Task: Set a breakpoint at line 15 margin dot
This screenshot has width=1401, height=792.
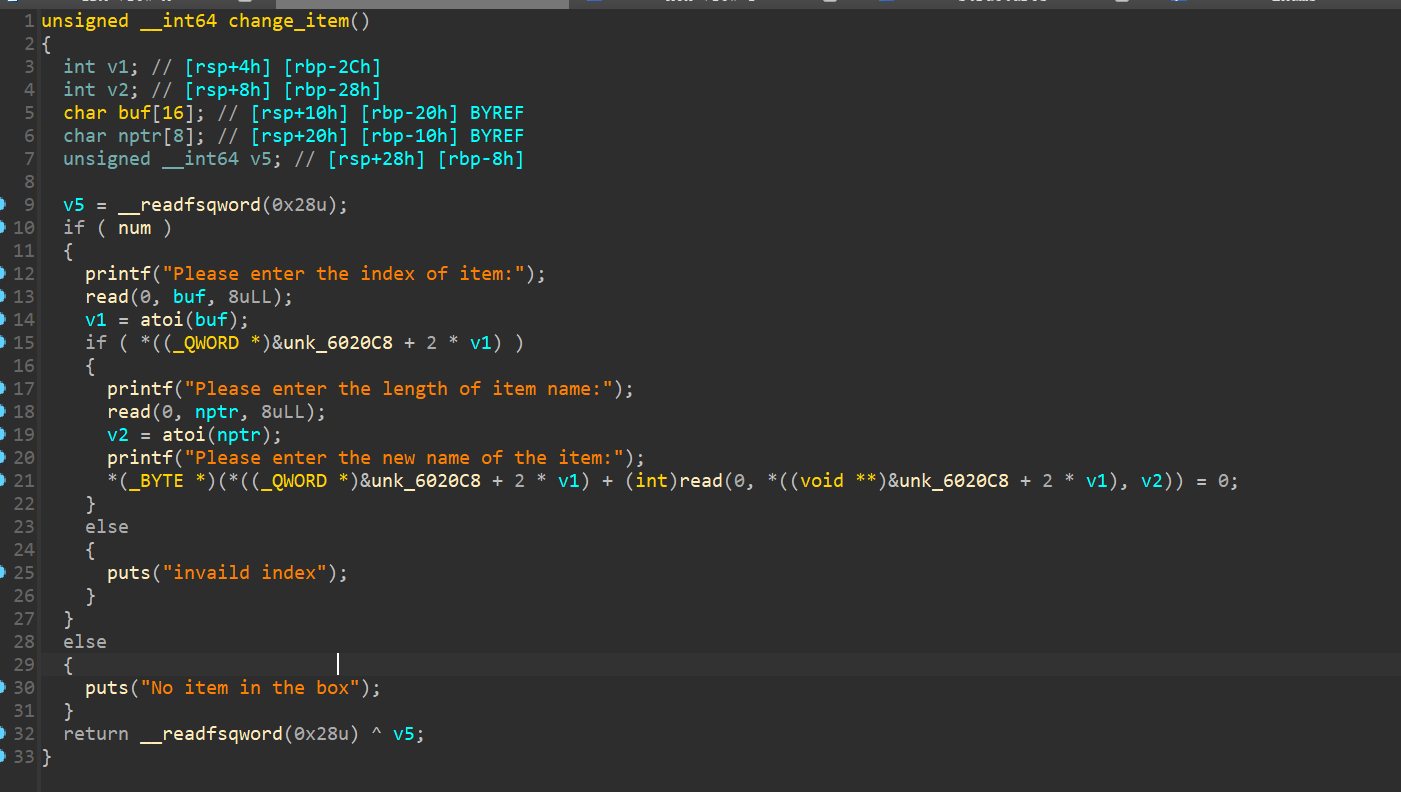Action: point(3,343)
